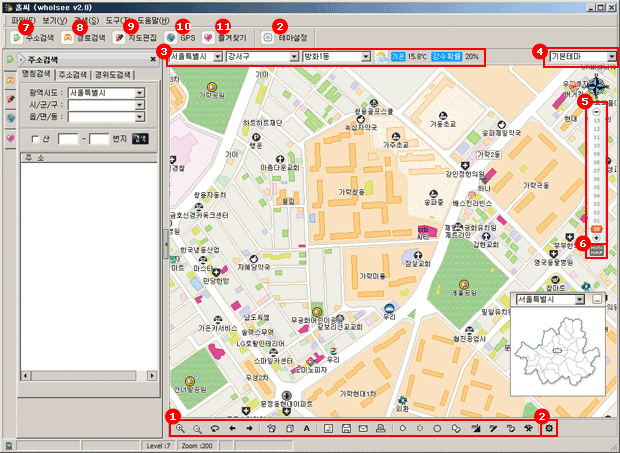Click the previous-view left arrow icon
The image size is (620, 453).
(232, 428)
